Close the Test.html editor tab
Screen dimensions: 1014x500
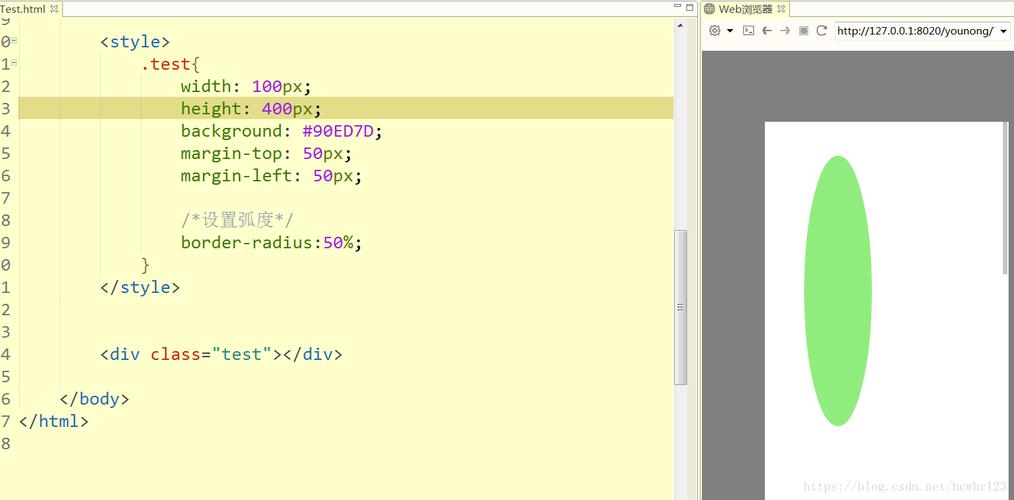pos(54,9)
